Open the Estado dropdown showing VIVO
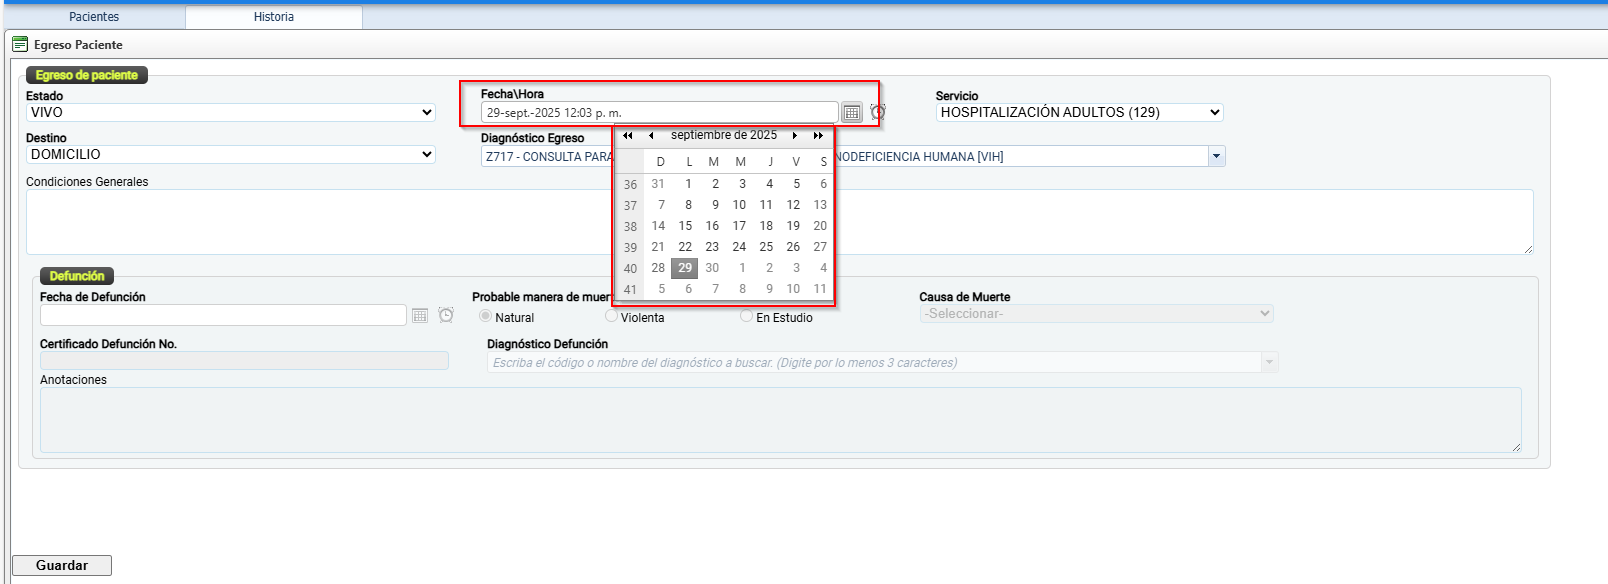The width and height of the screenshot is (1608, 584). click(x=230, y=113)
